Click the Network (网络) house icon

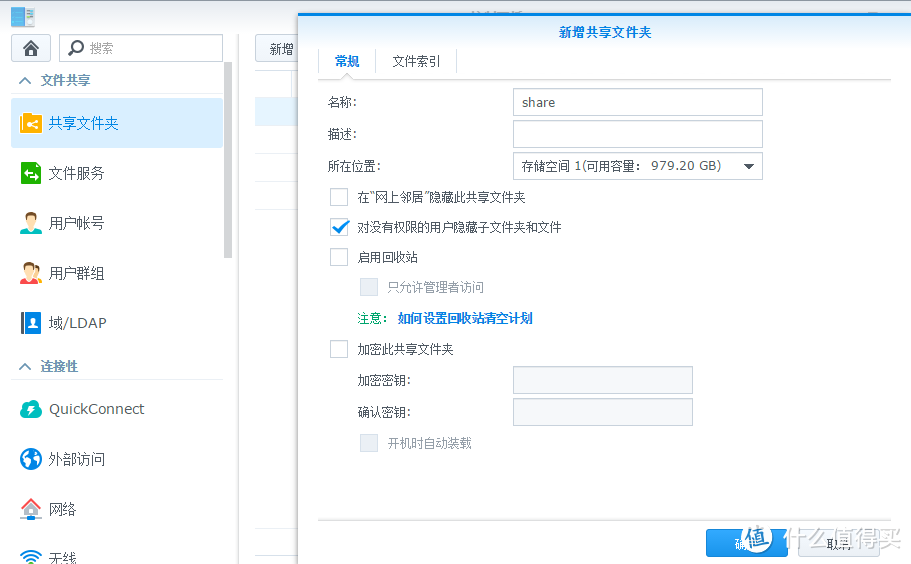click(31, 509)
